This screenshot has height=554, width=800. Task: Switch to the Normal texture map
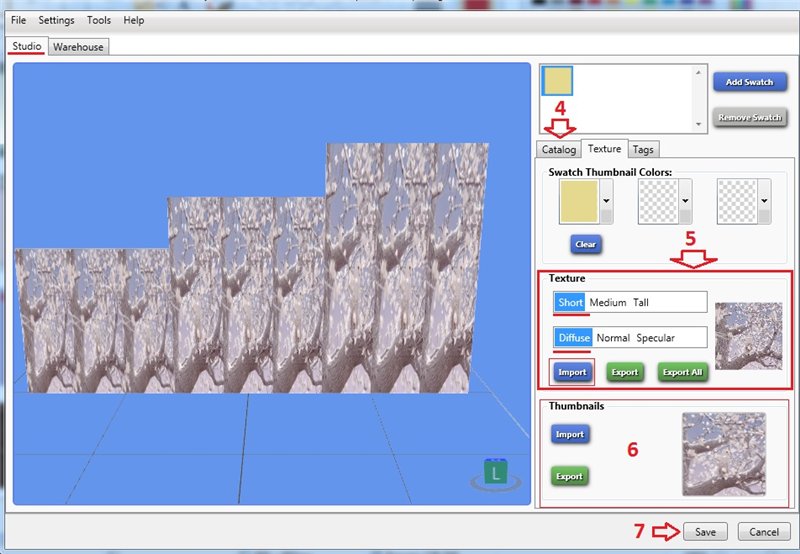[x=613, y=338]
